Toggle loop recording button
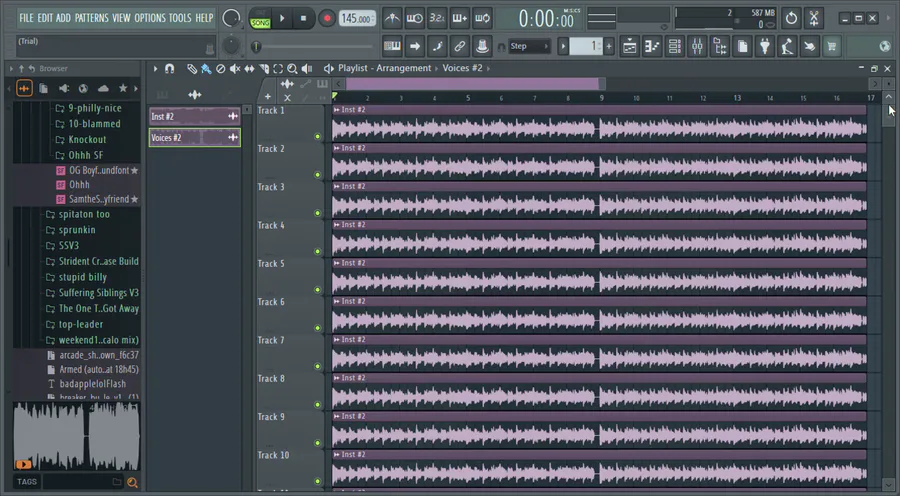The width and height of the screenshot is (900, 496). click(x=482, y=18)
